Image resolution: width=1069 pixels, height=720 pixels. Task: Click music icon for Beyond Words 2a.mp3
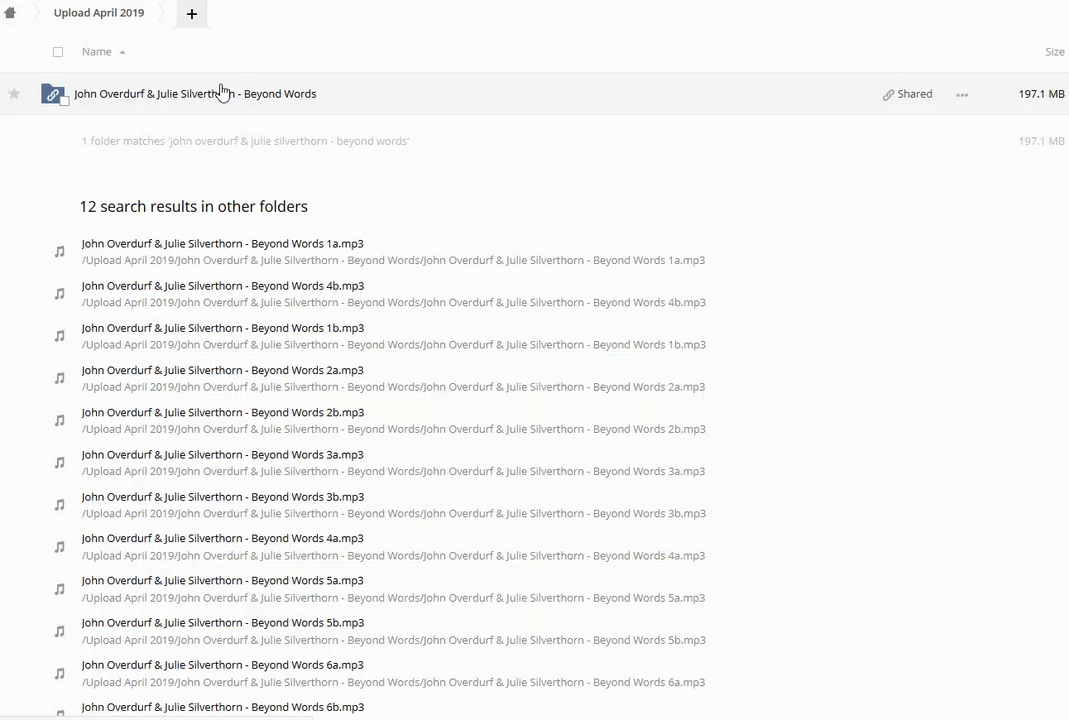pyautogui.click(x=60, y=378)
